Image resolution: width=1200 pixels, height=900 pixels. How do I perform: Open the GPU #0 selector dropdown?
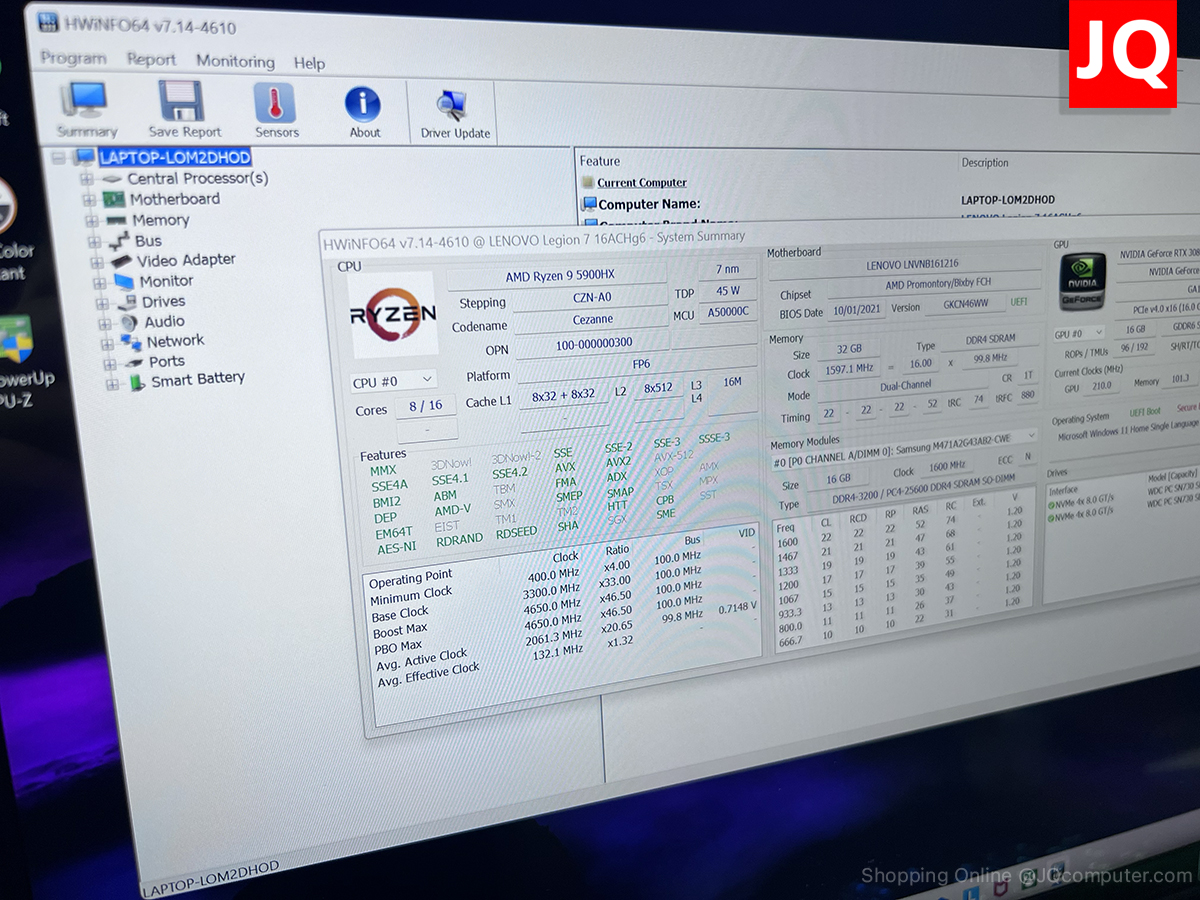1078,333
